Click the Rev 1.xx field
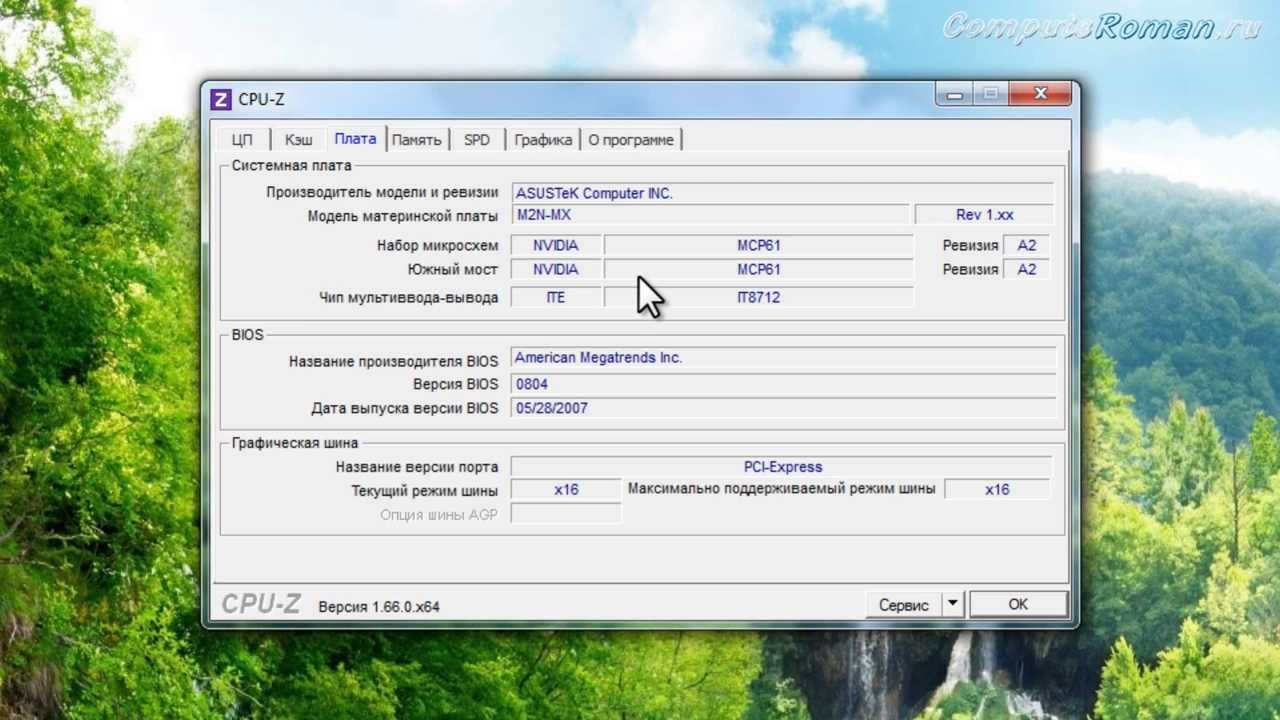Viewport: 1280px width, 720px height. coord(984,215)
